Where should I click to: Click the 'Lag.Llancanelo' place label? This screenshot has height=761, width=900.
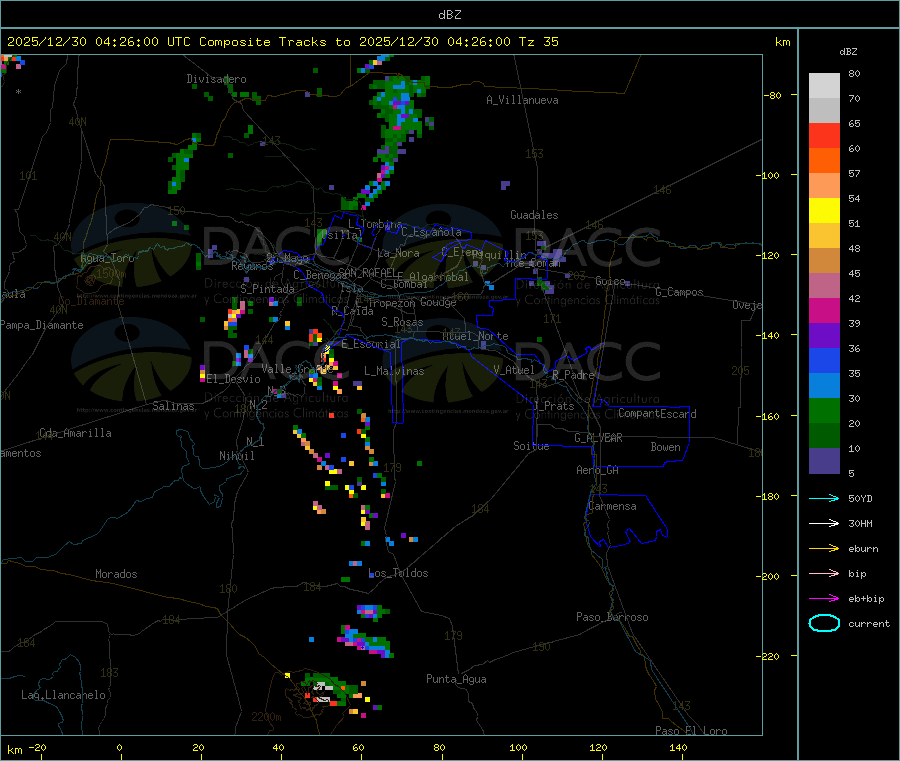(63, 695)
